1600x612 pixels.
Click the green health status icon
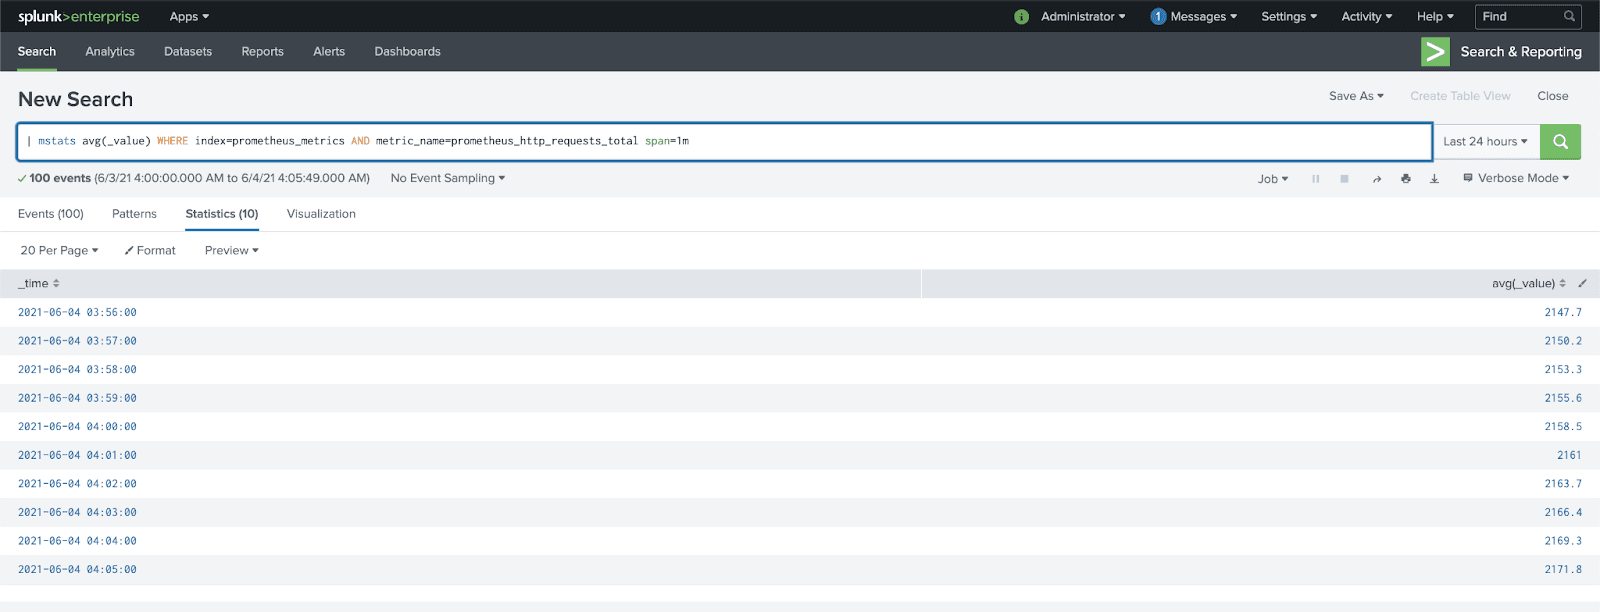tap(1021, 17)
